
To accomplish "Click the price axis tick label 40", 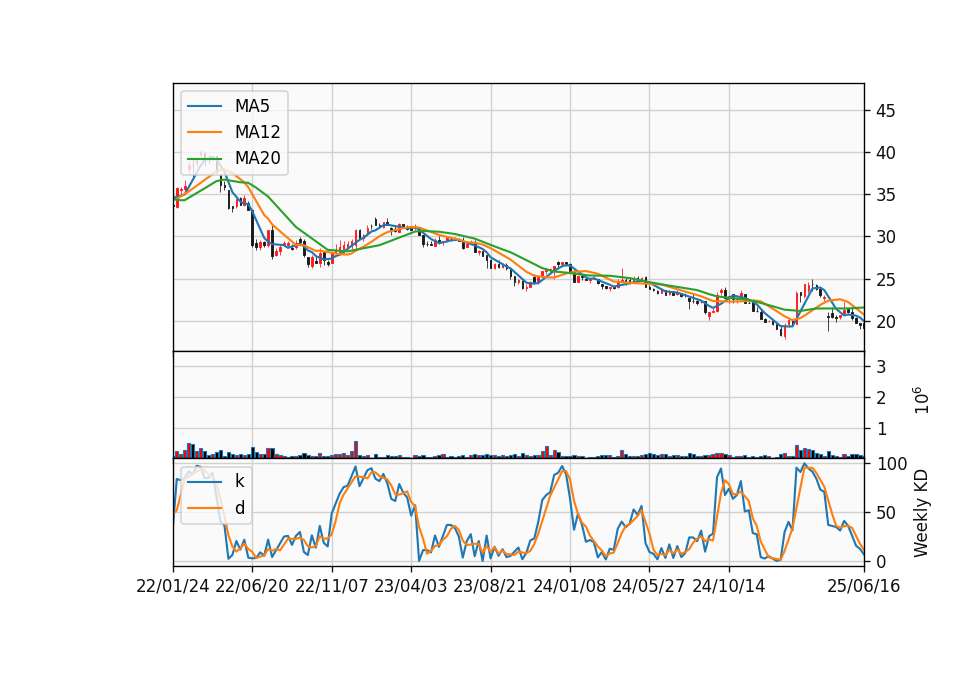I will click(885, 153).
